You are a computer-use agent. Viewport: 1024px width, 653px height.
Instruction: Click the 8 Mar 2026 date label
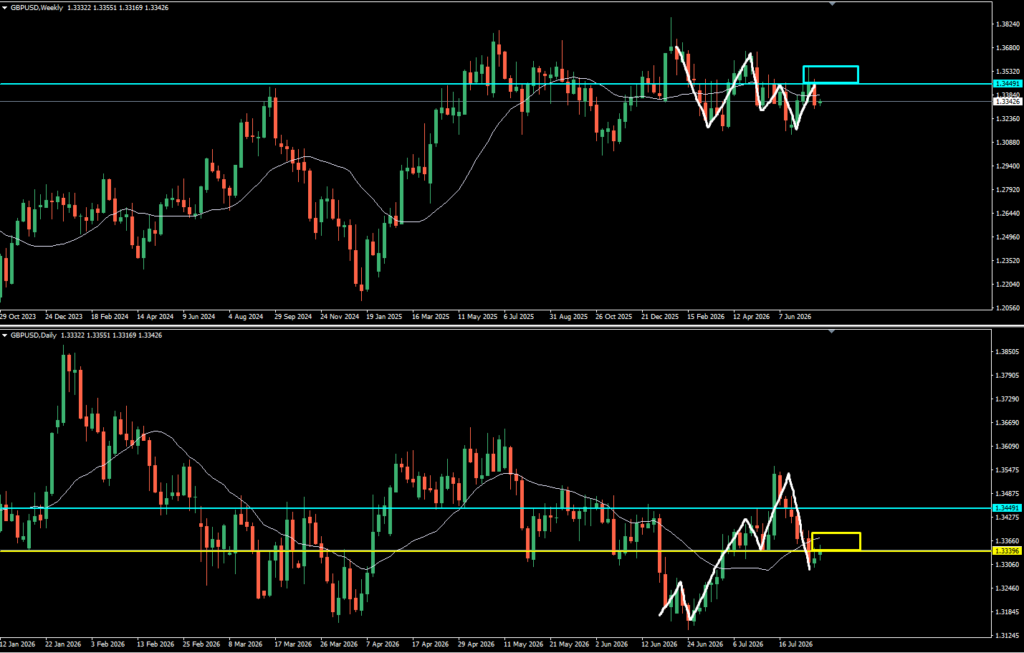pos(245,645)
